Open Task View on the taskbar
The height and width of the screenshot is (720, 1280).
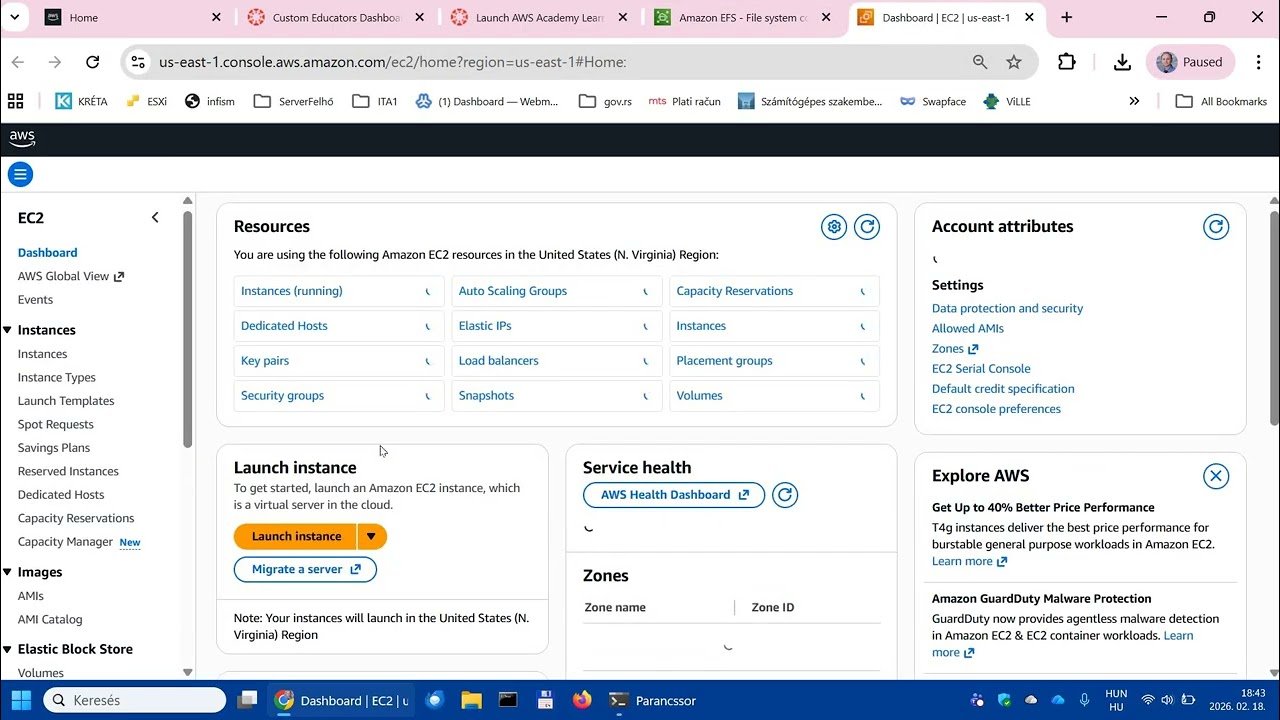[x=247, y=700]
